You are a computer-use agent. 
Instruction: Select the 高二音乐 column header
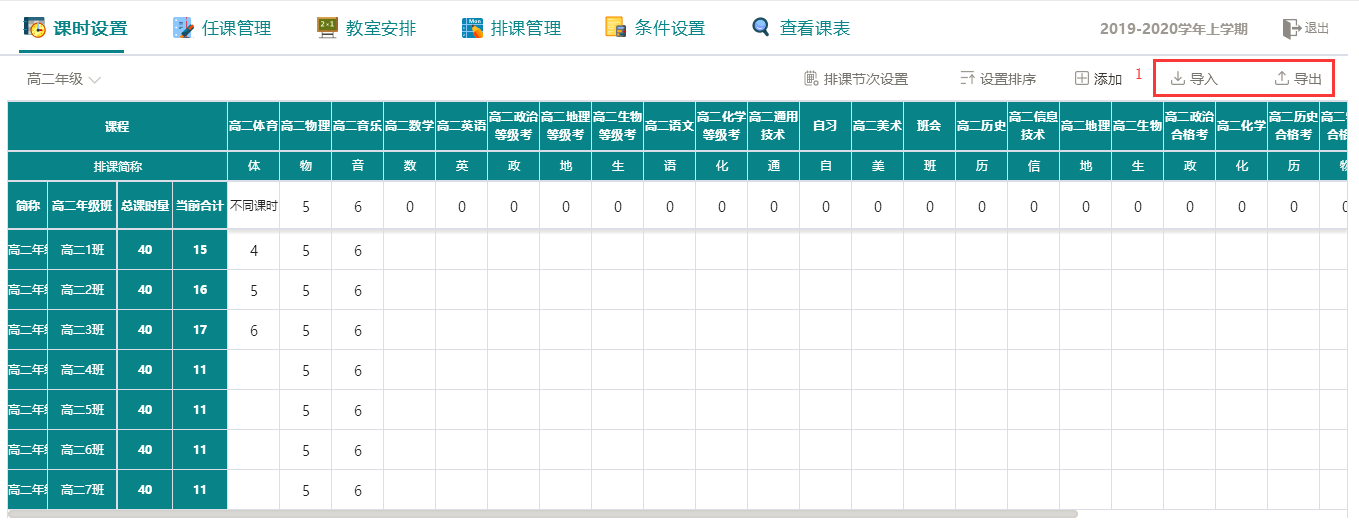pos(358,127)
